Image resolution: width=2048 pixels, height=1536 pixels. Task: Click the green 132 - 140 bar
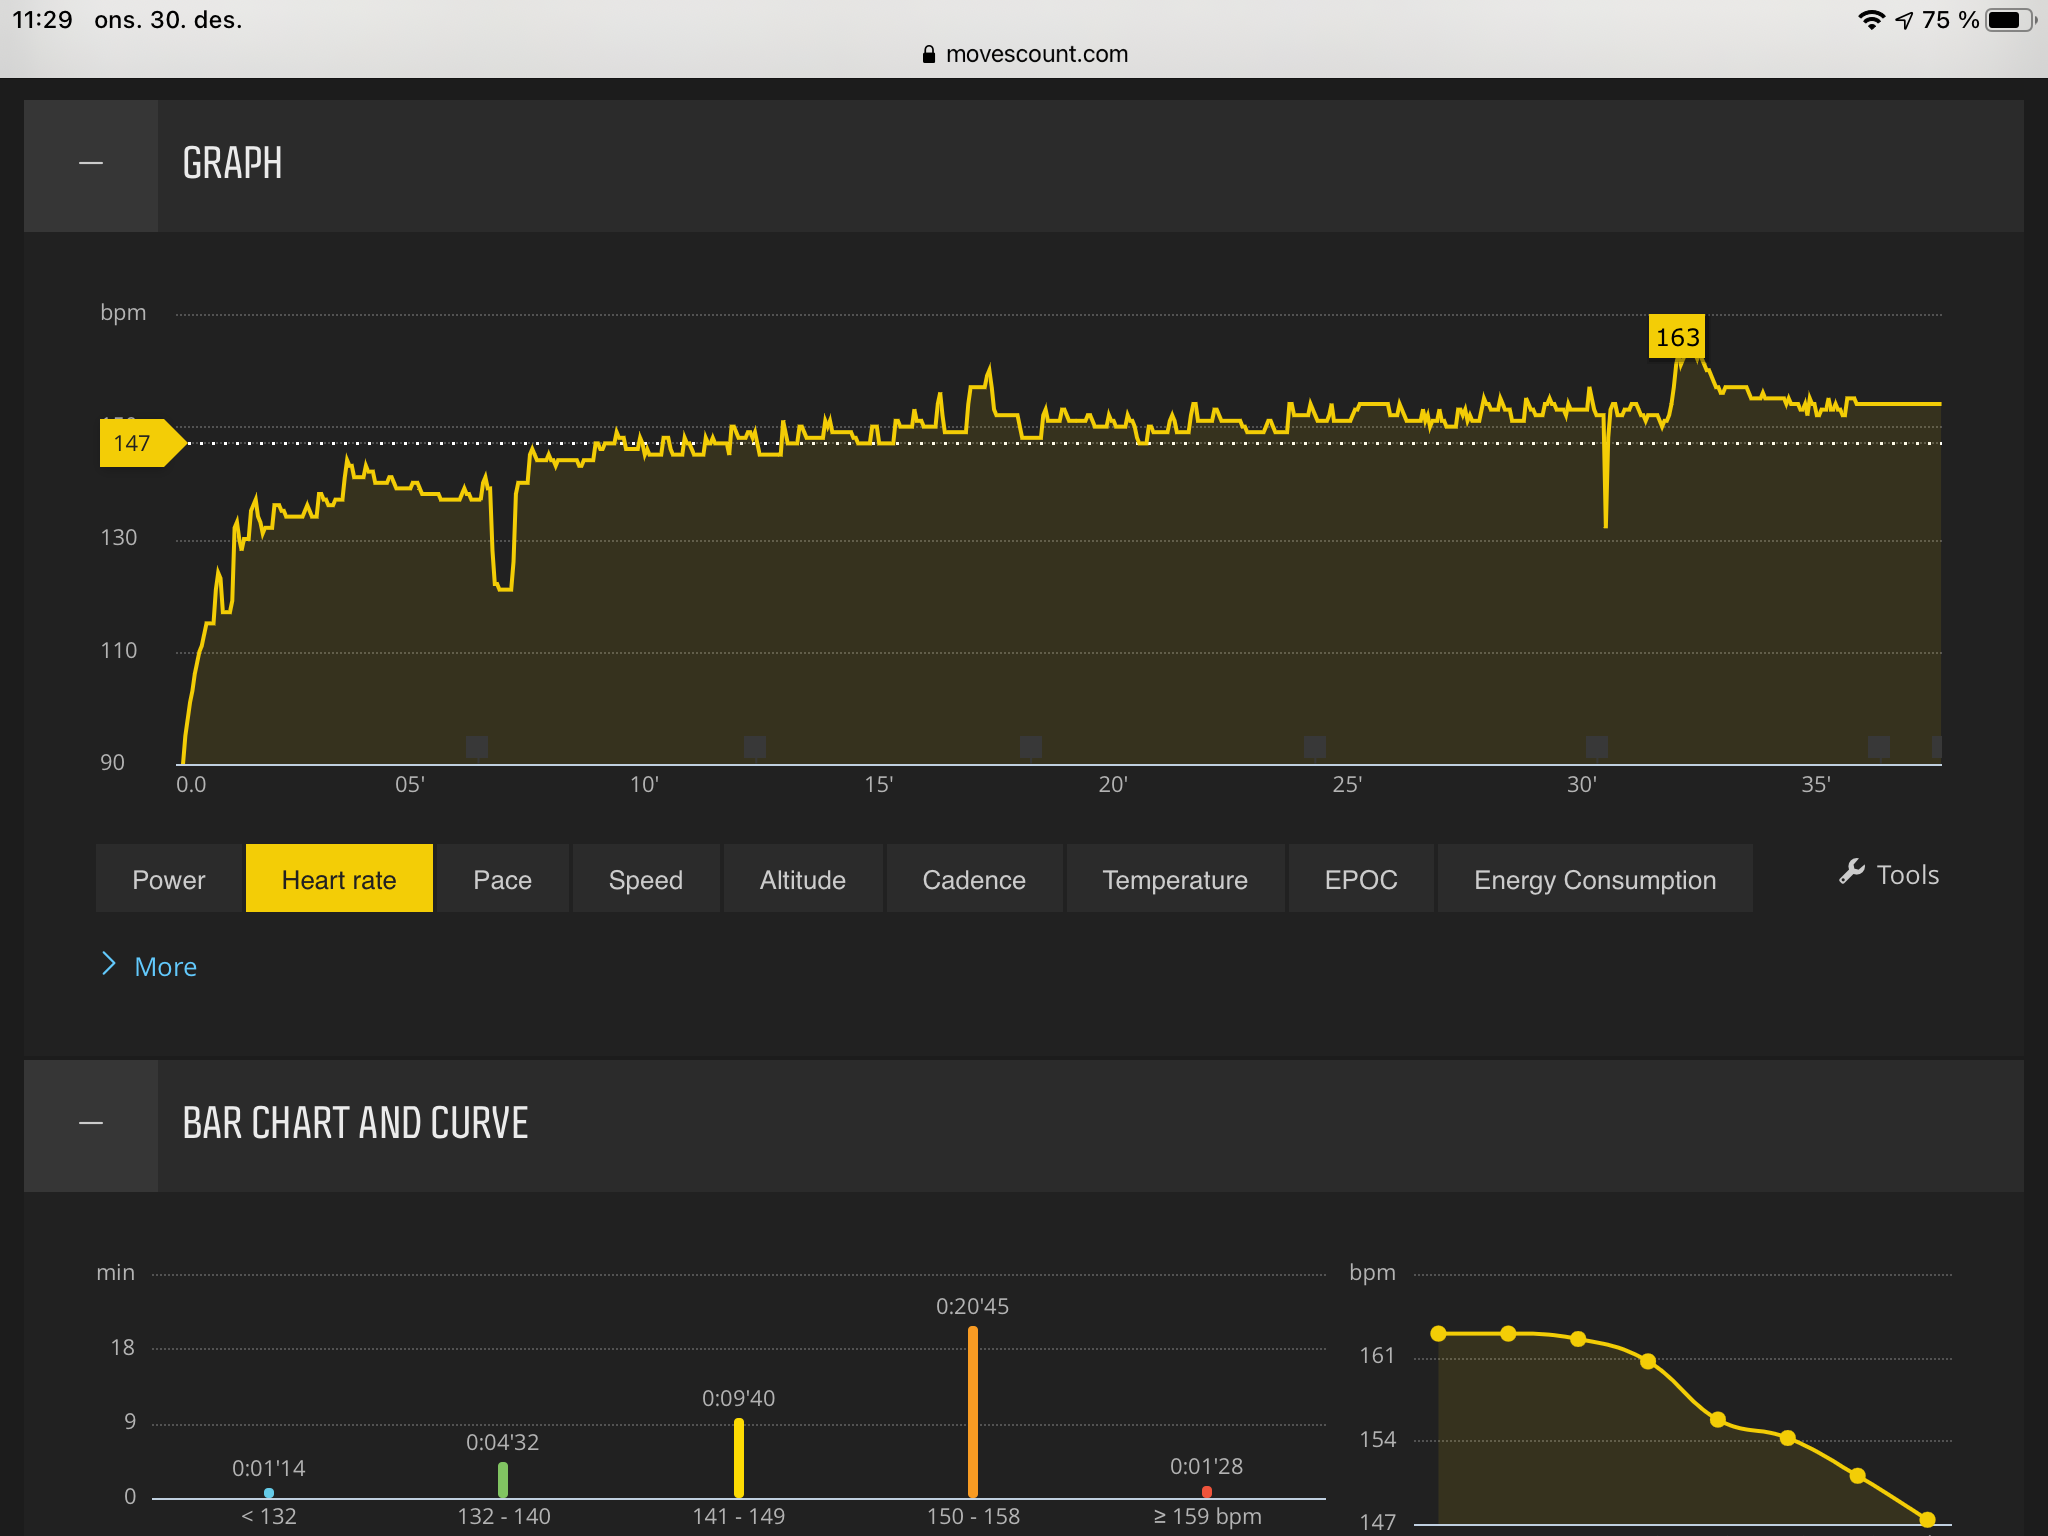coord(503,1479)
